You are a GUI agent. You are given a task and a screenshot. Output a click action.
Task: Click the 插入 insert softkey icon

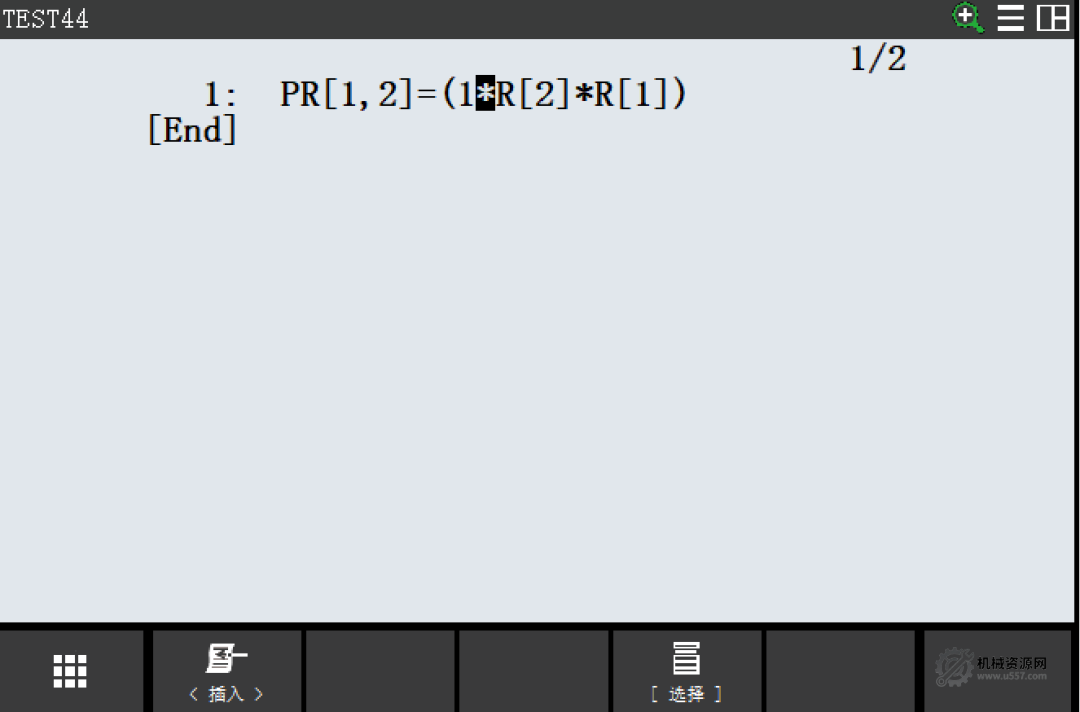click(226, 658)
